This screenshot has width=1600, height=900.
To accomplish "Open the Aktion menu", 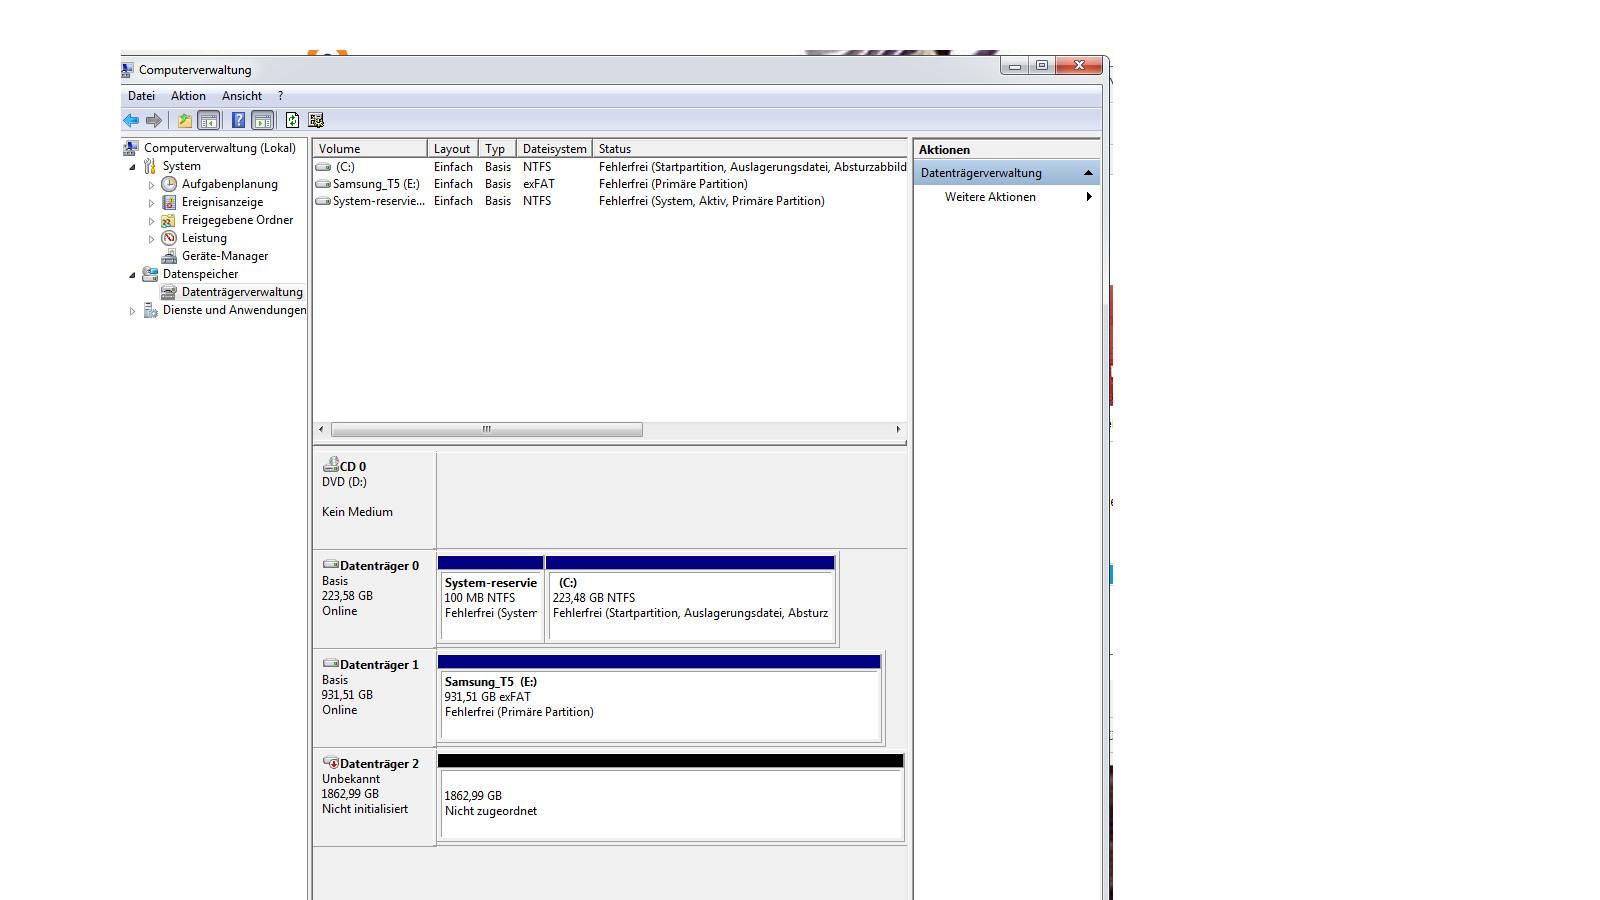I will (x=188, y=96).
